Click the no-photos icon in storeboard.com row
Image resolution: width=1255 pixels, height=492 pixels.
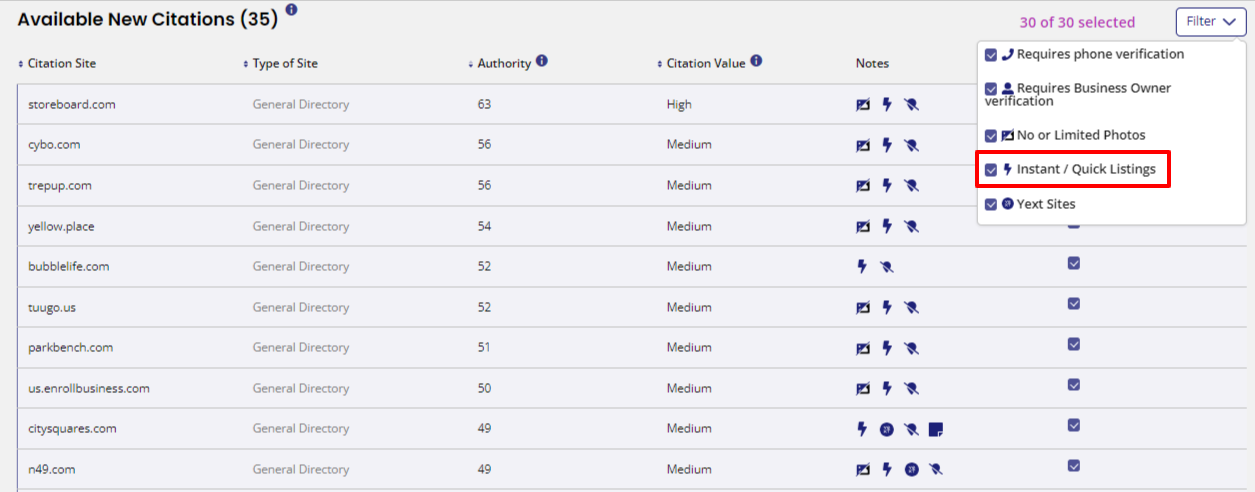click(863, 104)
